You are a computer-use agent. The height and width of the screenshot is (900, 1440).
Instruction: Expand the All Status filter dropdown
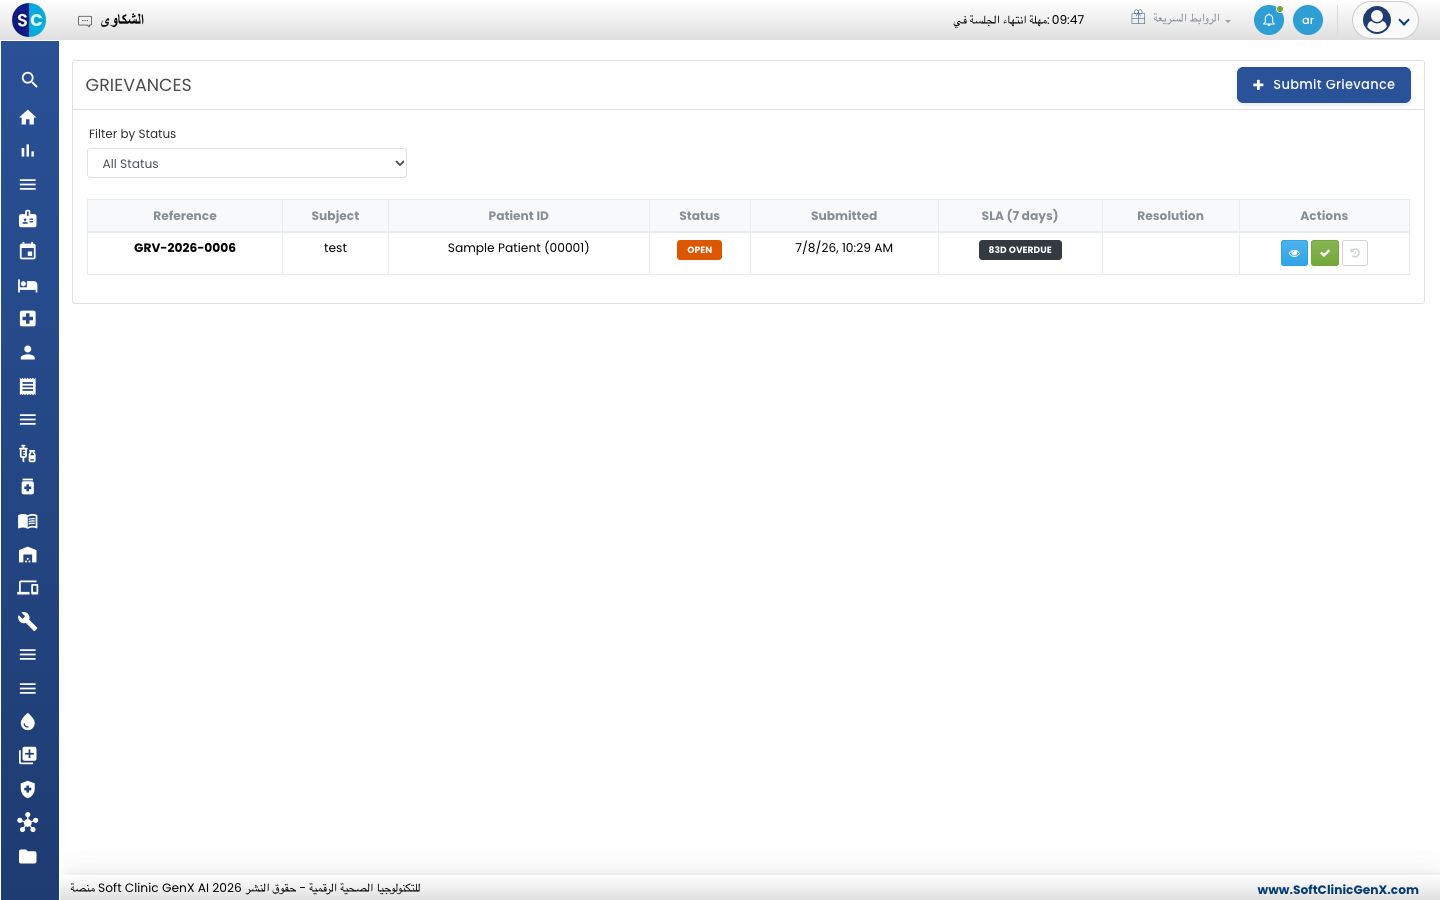[247, 163]
